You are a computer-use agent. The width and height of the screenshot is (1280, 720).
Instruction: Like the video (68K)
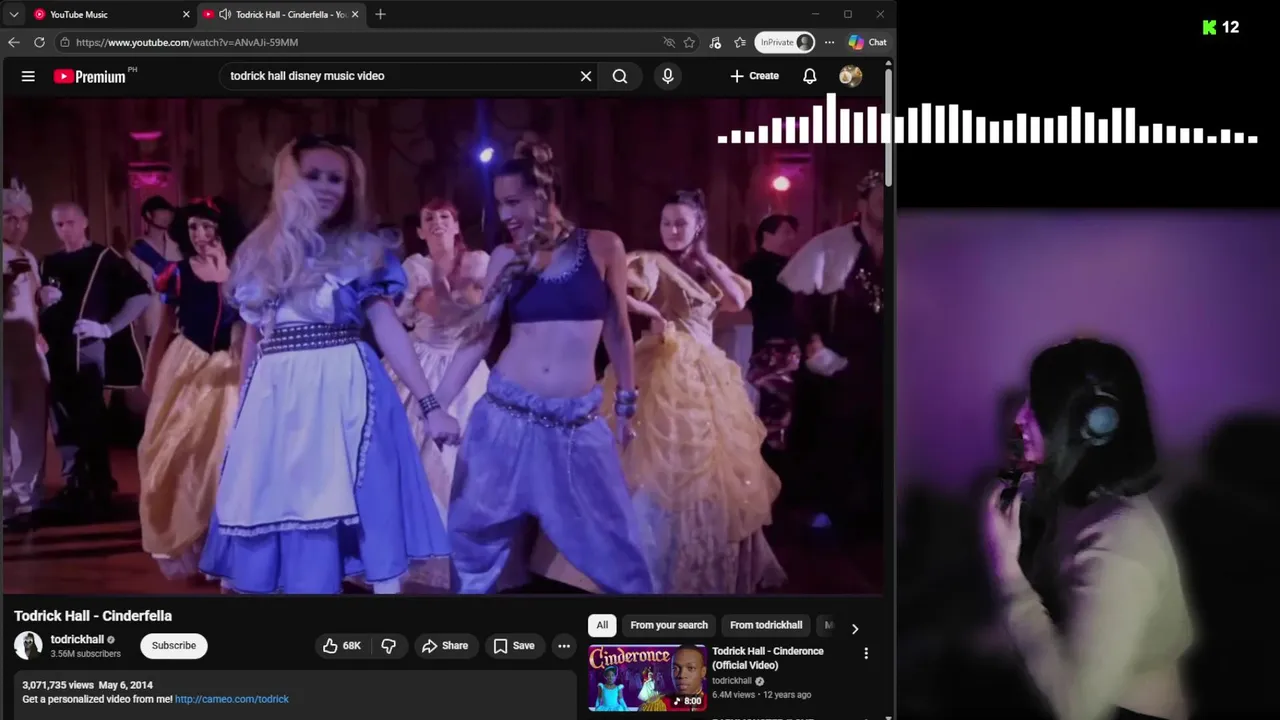(x=341, y=646)
